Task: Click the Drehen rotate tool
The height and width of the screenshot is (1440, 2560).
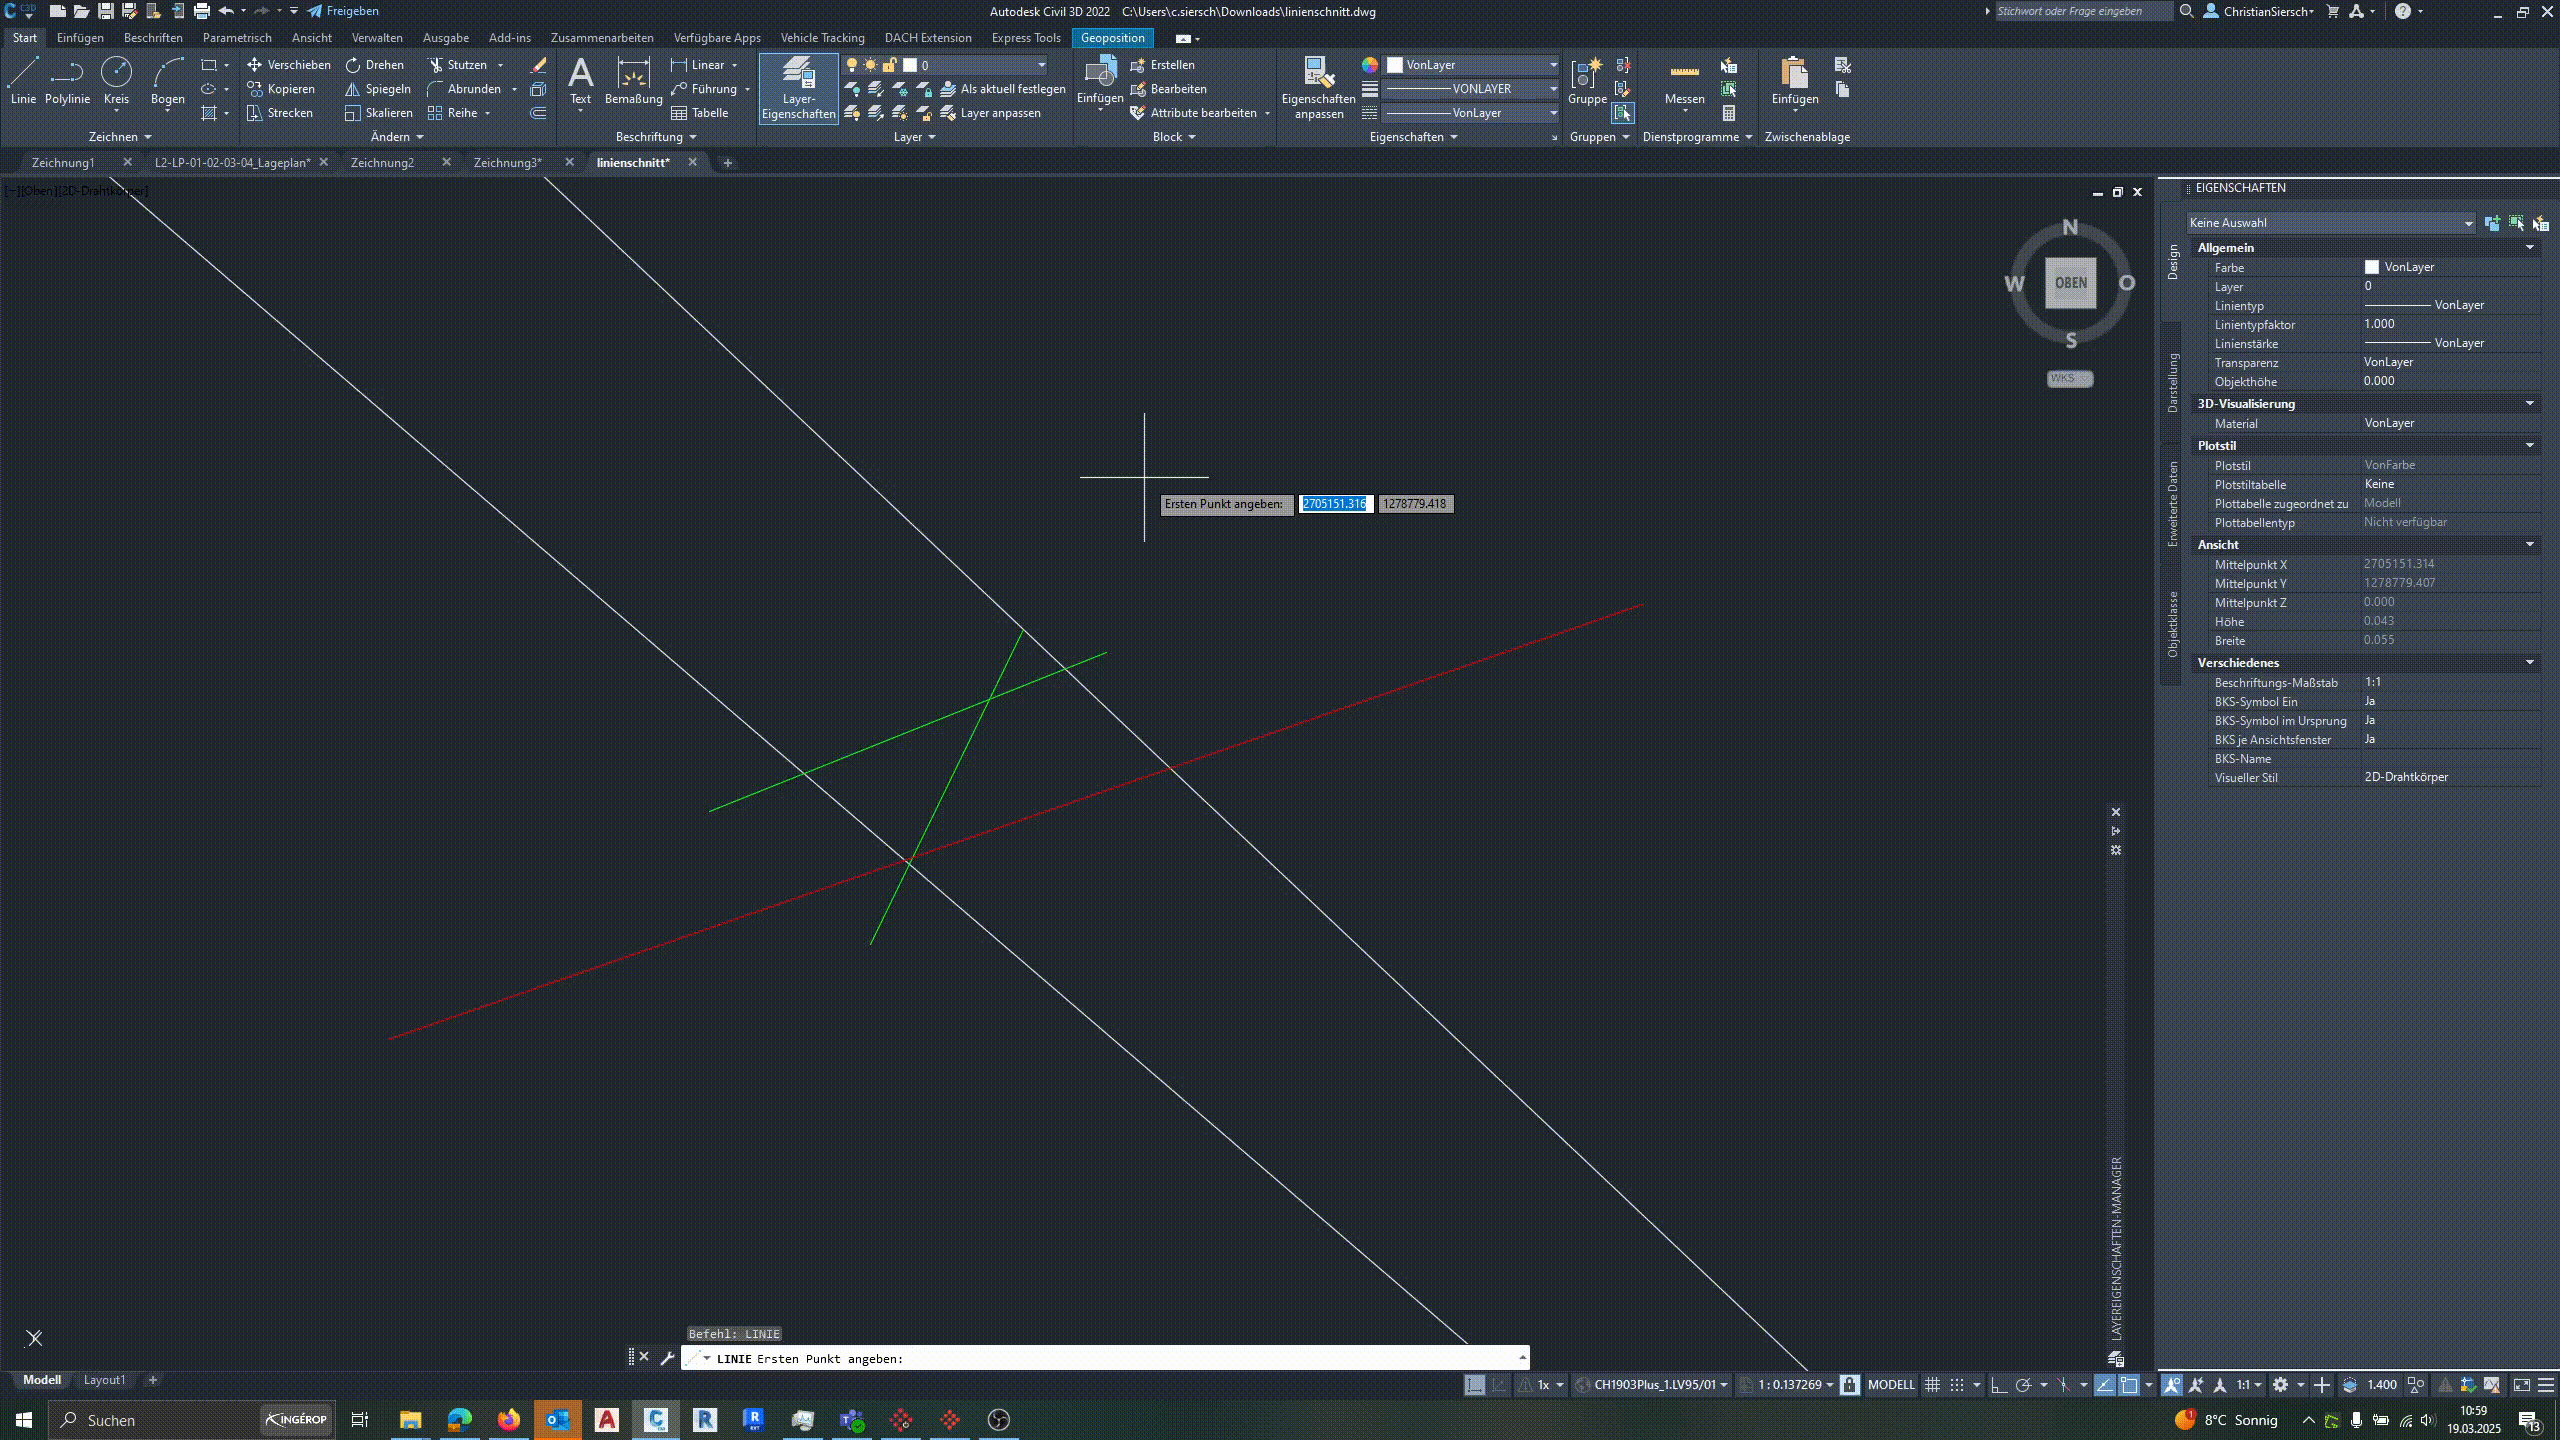Action: 374,65
